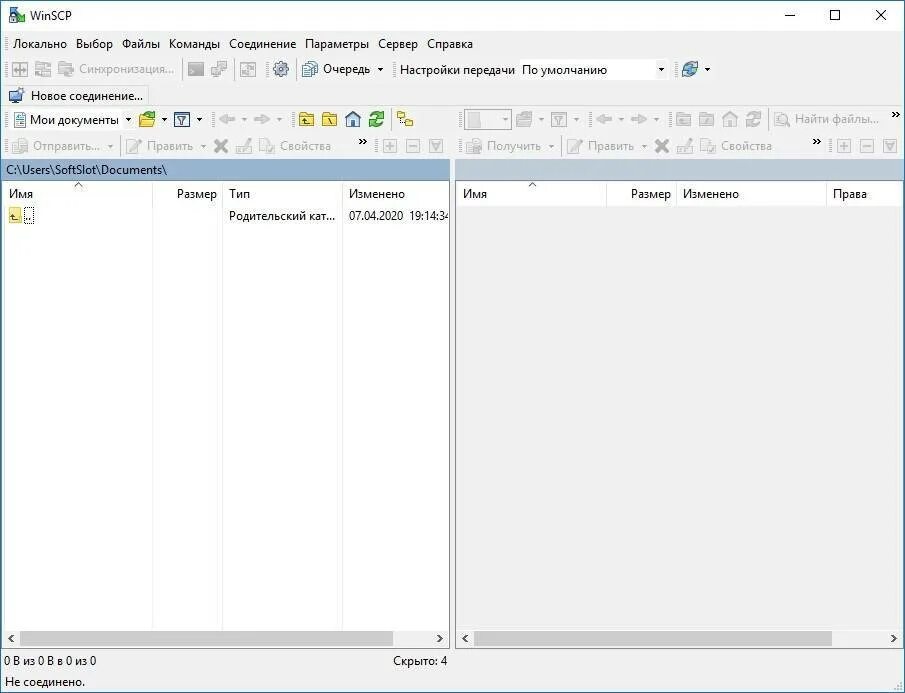
Task: Expand local toolbar overflow chevron
Action: click(362, 142)
